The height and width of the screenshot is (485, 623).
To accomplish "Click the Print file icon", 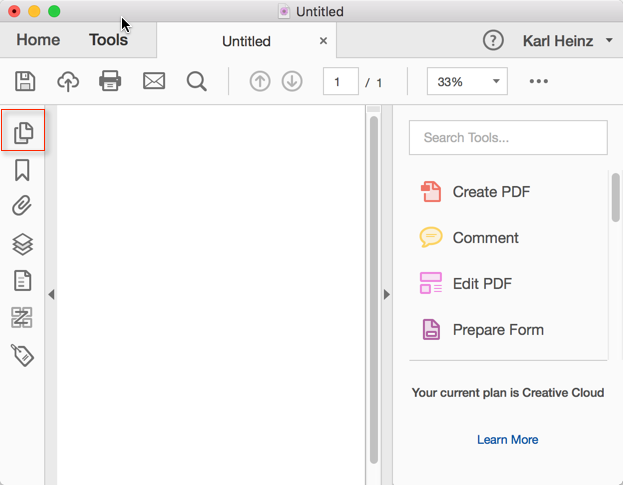I will click(x=111, y=81).
